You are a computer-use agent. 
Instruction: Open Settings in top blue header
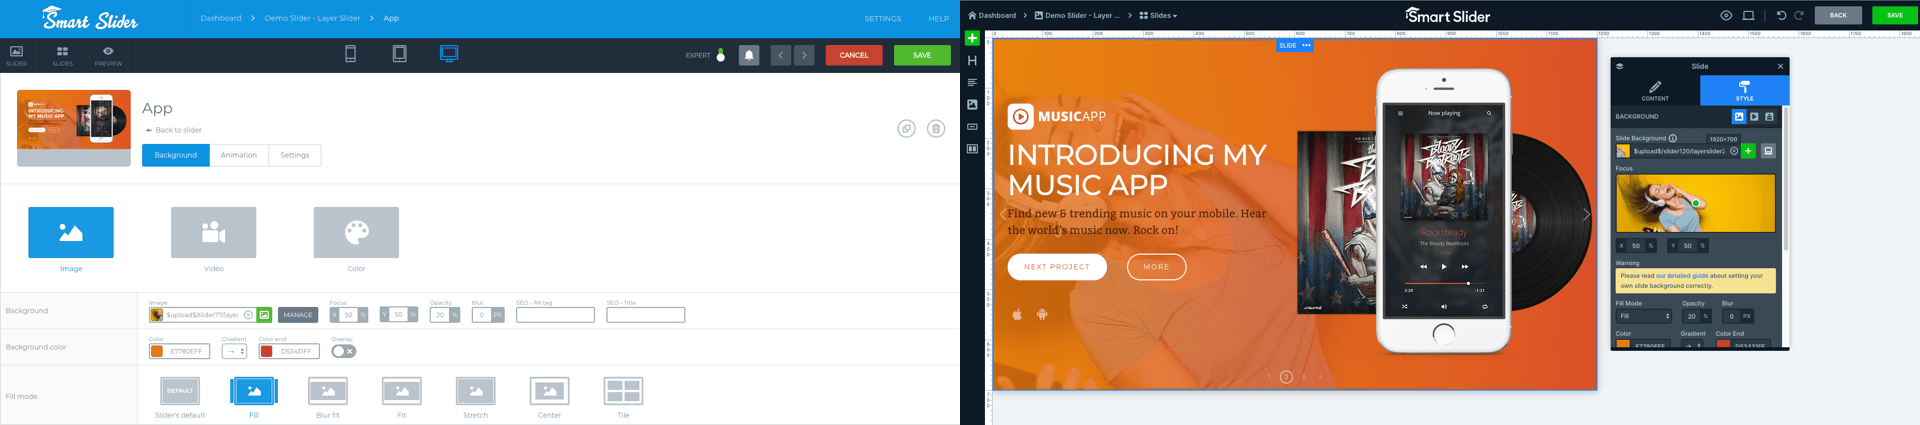tap(882, 18)
